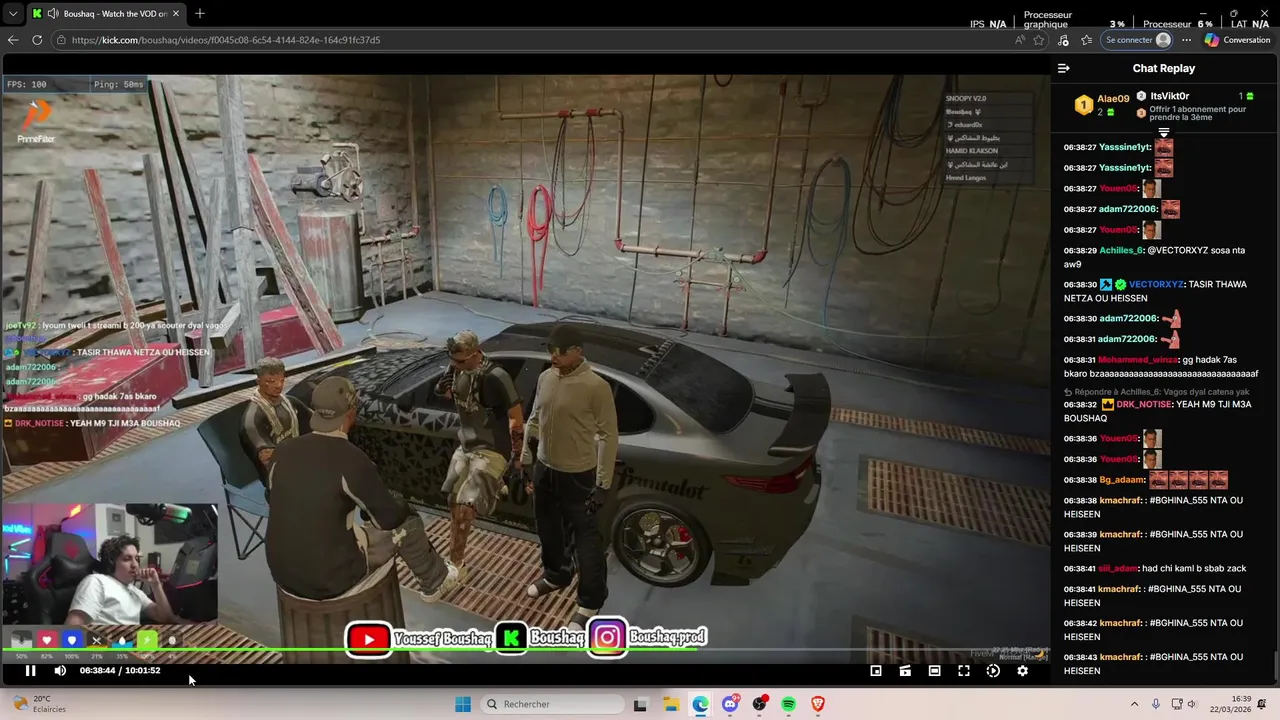Screen dimensions: 1280x720
Task: Open Discord from the taskbar
Action: click(x=730, y=704)
